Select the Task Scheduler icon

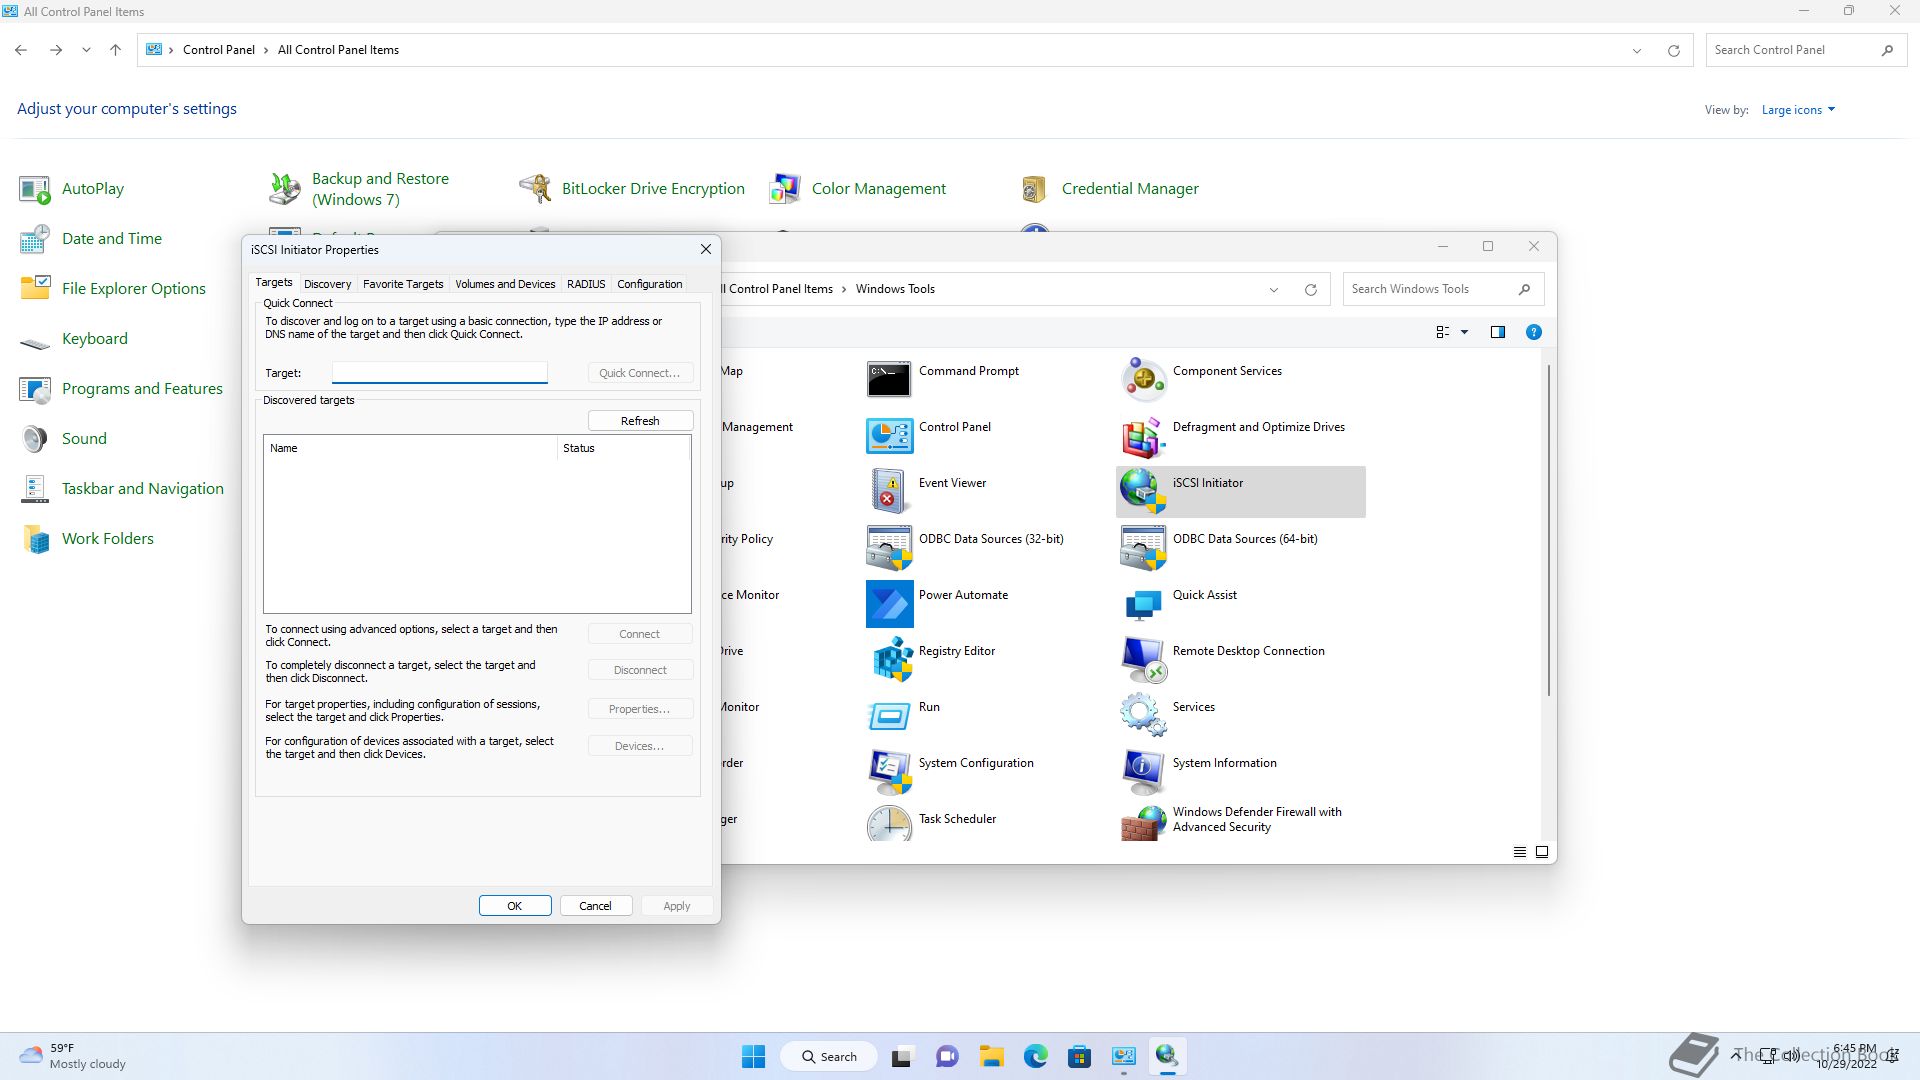point(889,823)
